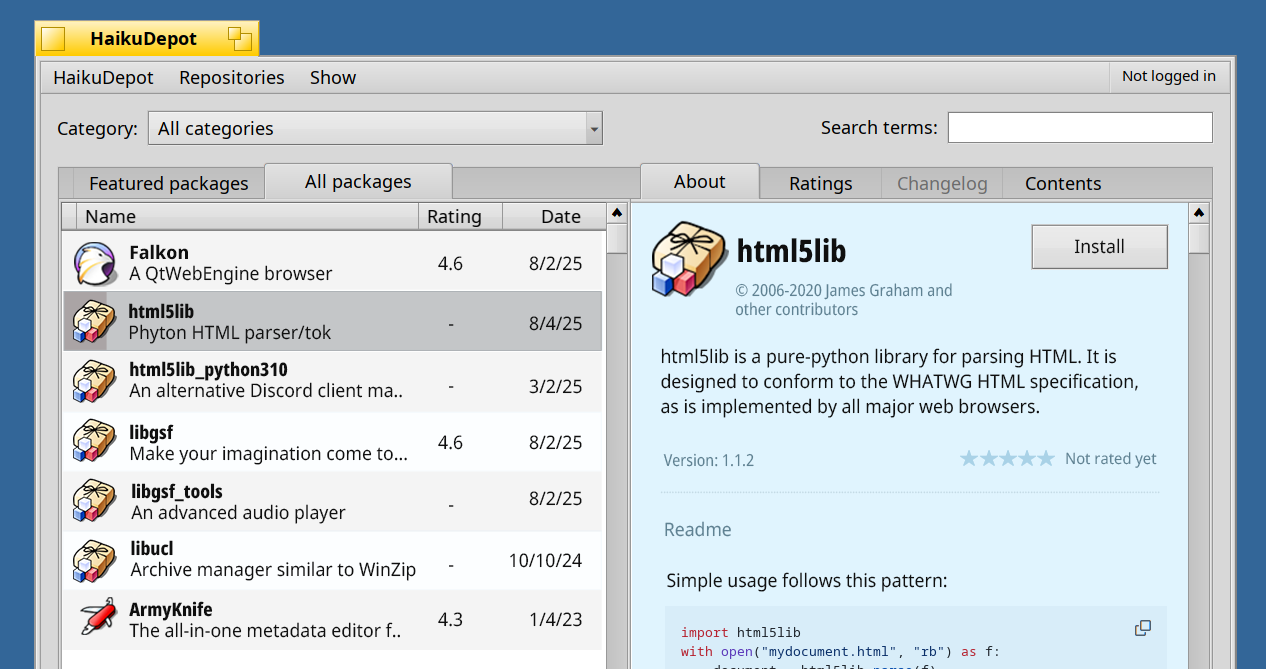Screen dimensions: 1266x669
Task: Click the copyright James Graham text
Action: [844, 300]
